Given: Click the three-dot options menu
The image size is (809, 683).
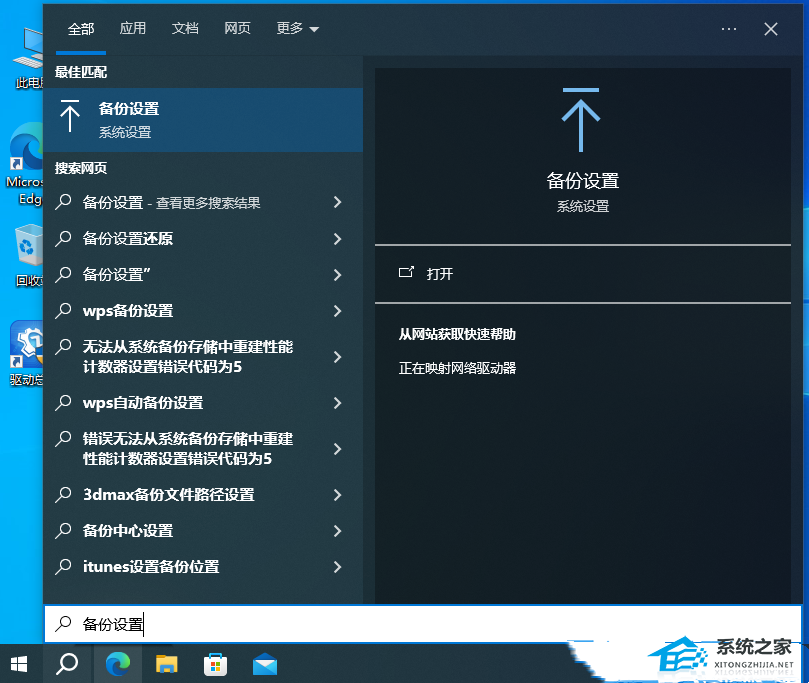Looking at the screenshot, I should point(729,29).
